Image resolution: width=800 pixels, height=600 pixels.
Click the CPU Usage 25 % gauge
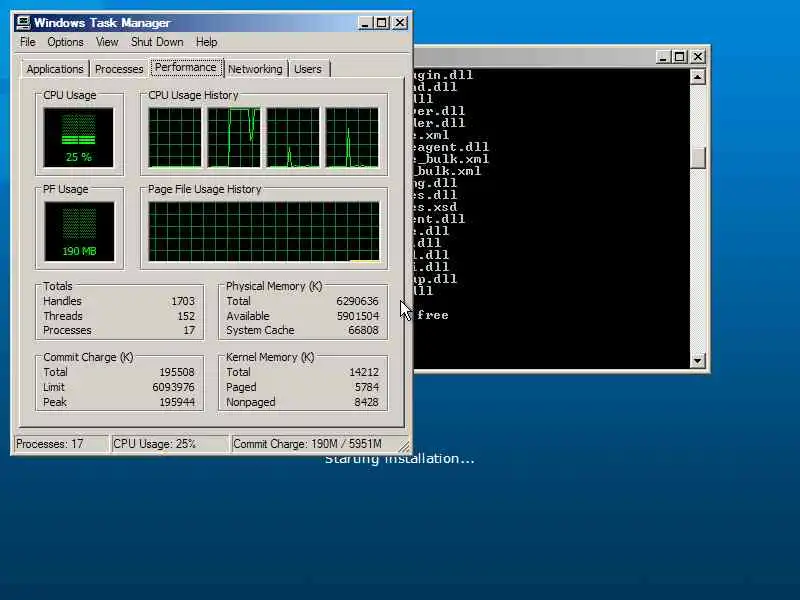click(79, 137)
